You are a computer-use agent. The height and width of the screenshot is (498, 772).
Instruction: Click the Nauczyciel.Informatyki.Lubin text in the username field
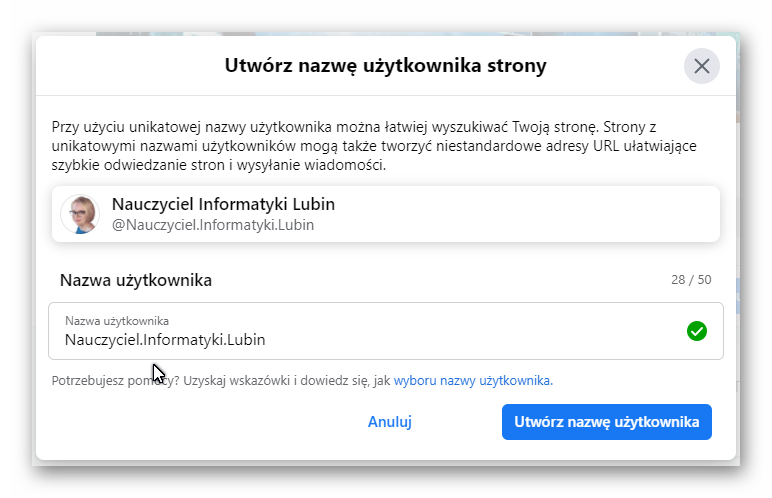165,340
